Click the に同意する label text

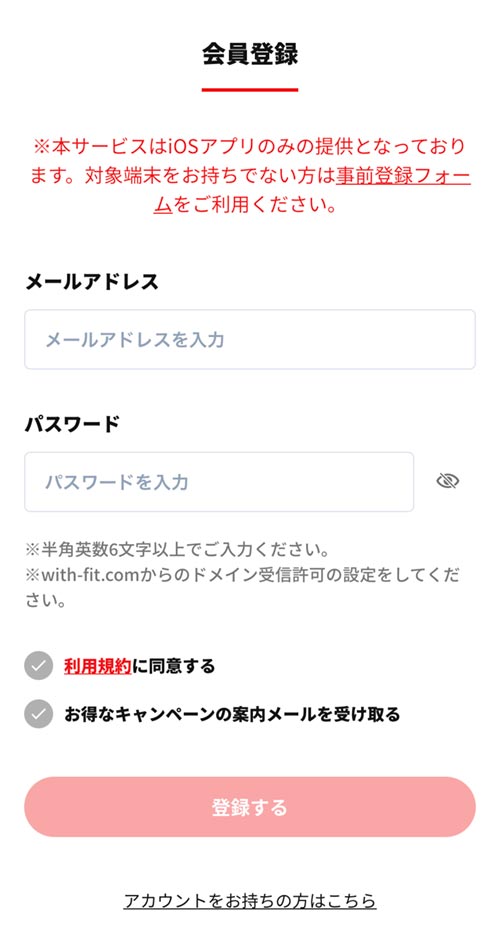[x=173, y=666]
